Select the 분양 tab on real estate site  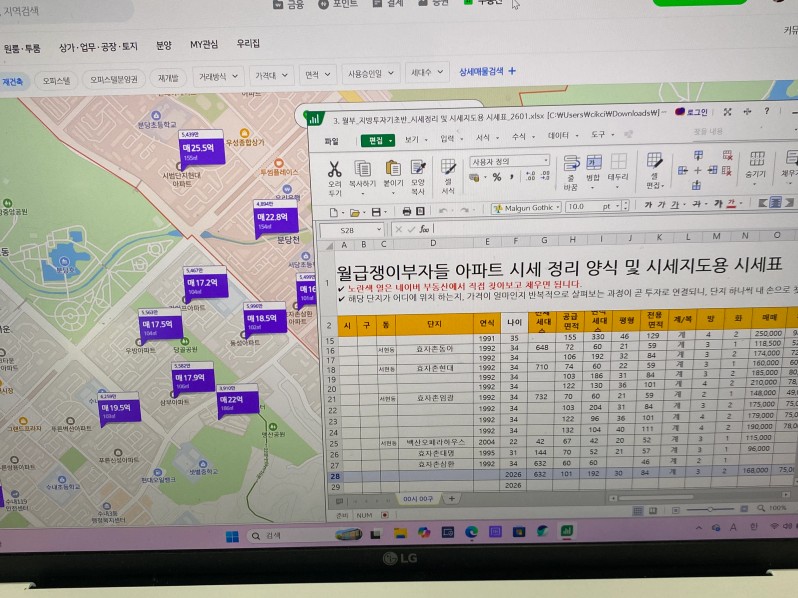163,45
